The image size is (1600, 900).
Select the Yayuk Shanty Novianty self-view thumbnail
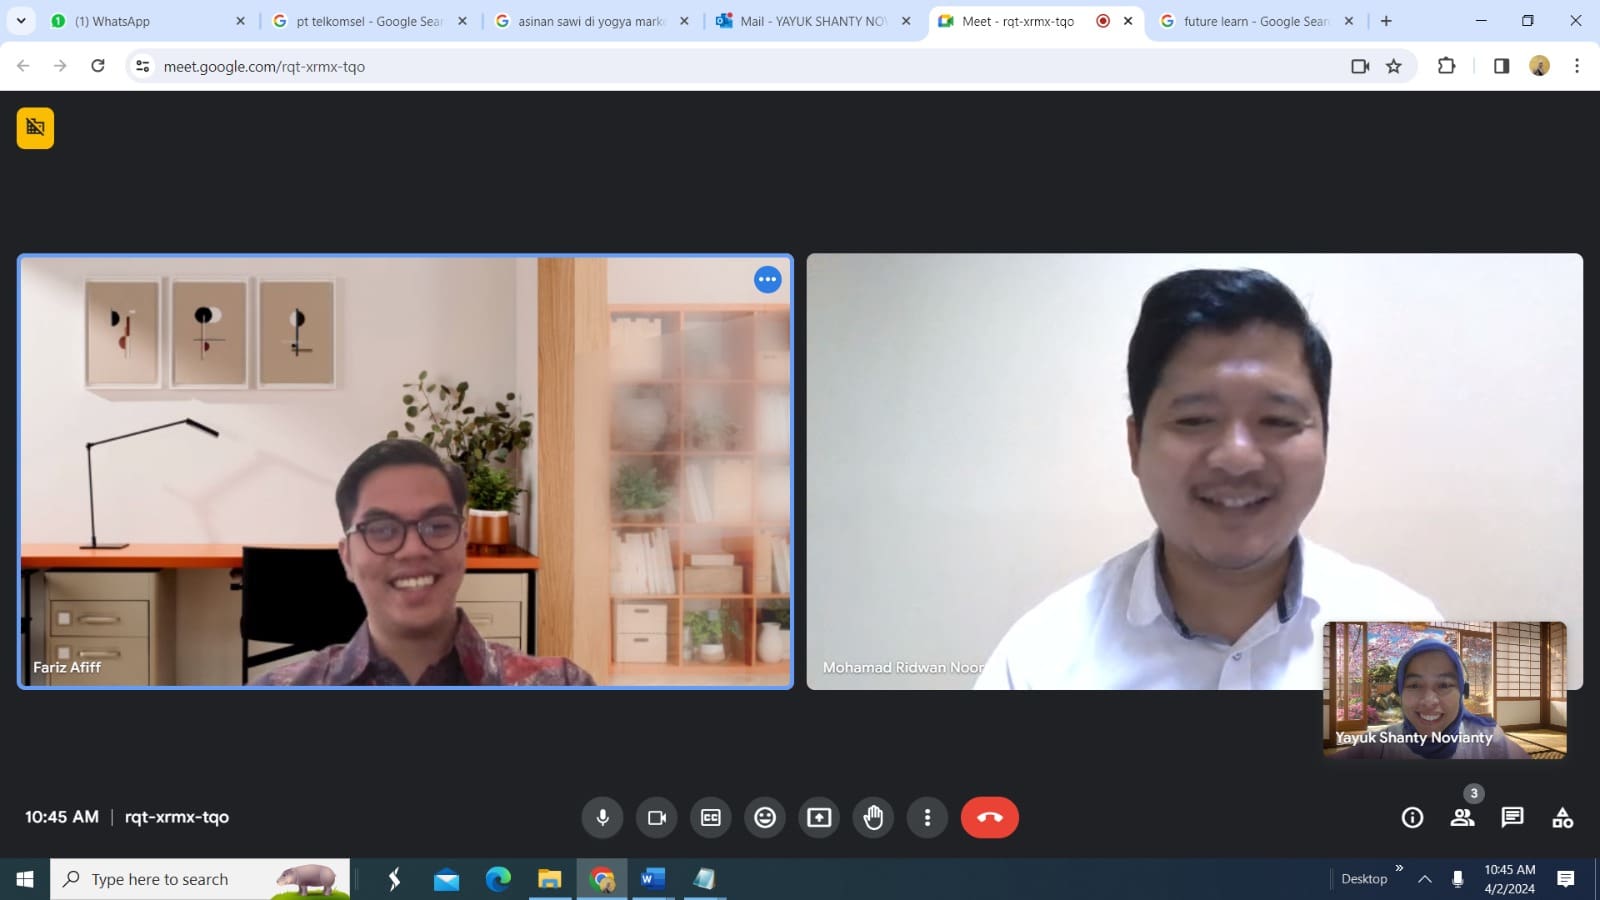(x=1444, y=690)
